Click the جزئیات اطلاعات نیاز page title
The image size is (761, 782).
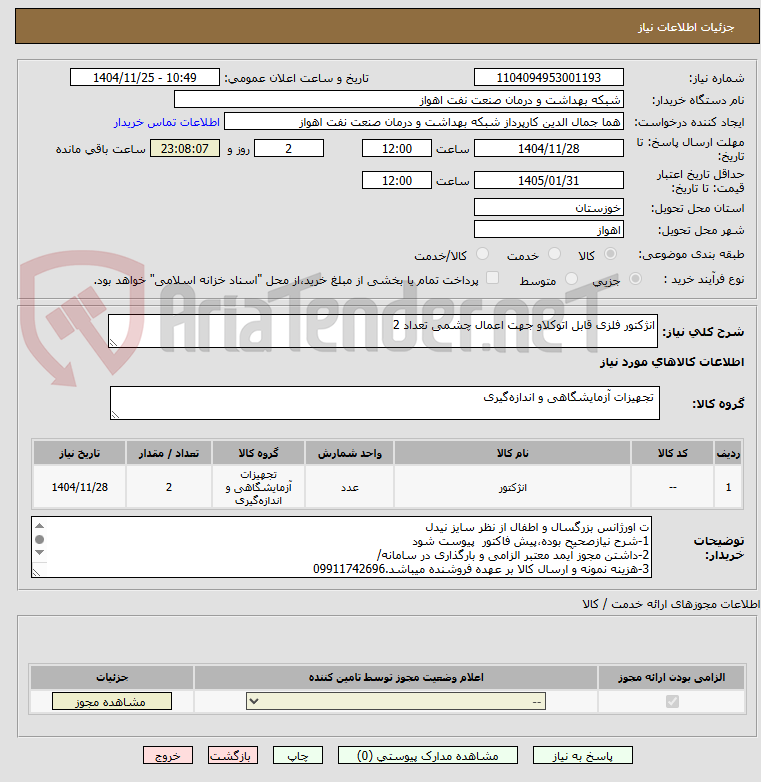coord(686,27)
